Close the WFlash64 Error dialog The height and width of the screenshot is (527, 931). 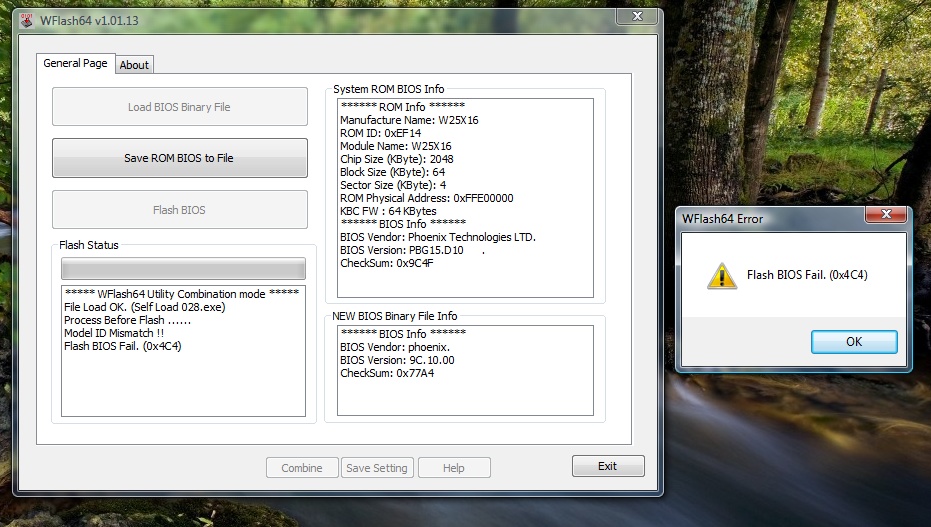click(x=886, y=214)
